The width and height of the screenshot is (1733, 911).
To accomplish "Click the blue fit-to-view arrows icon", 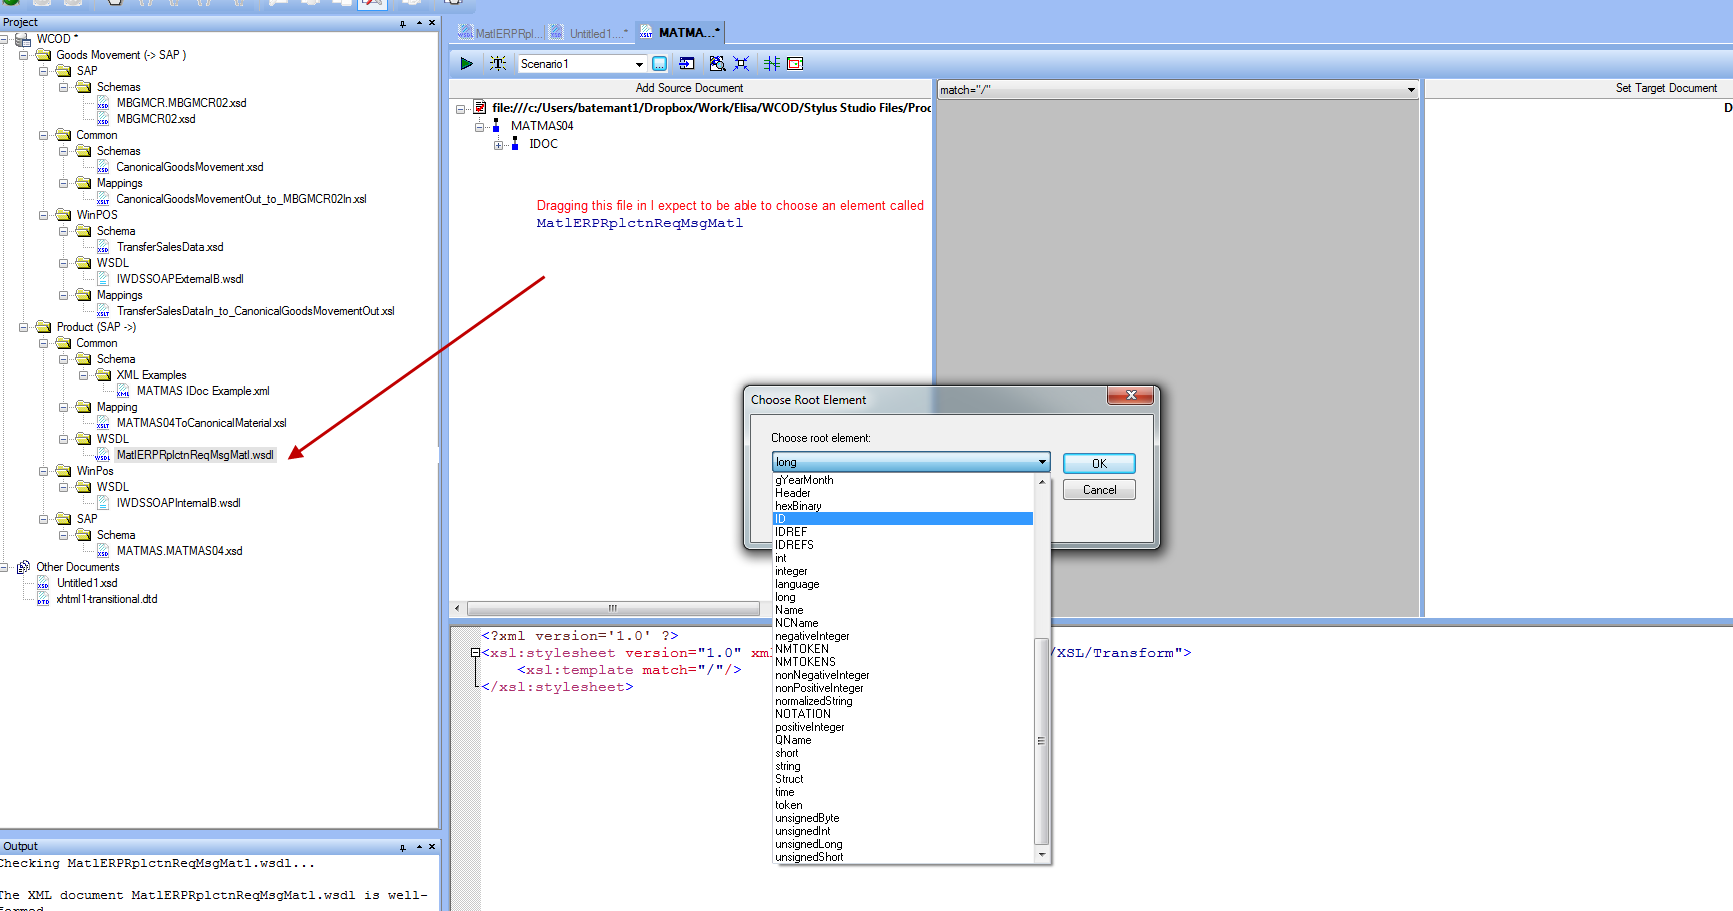I will (741, 63).
